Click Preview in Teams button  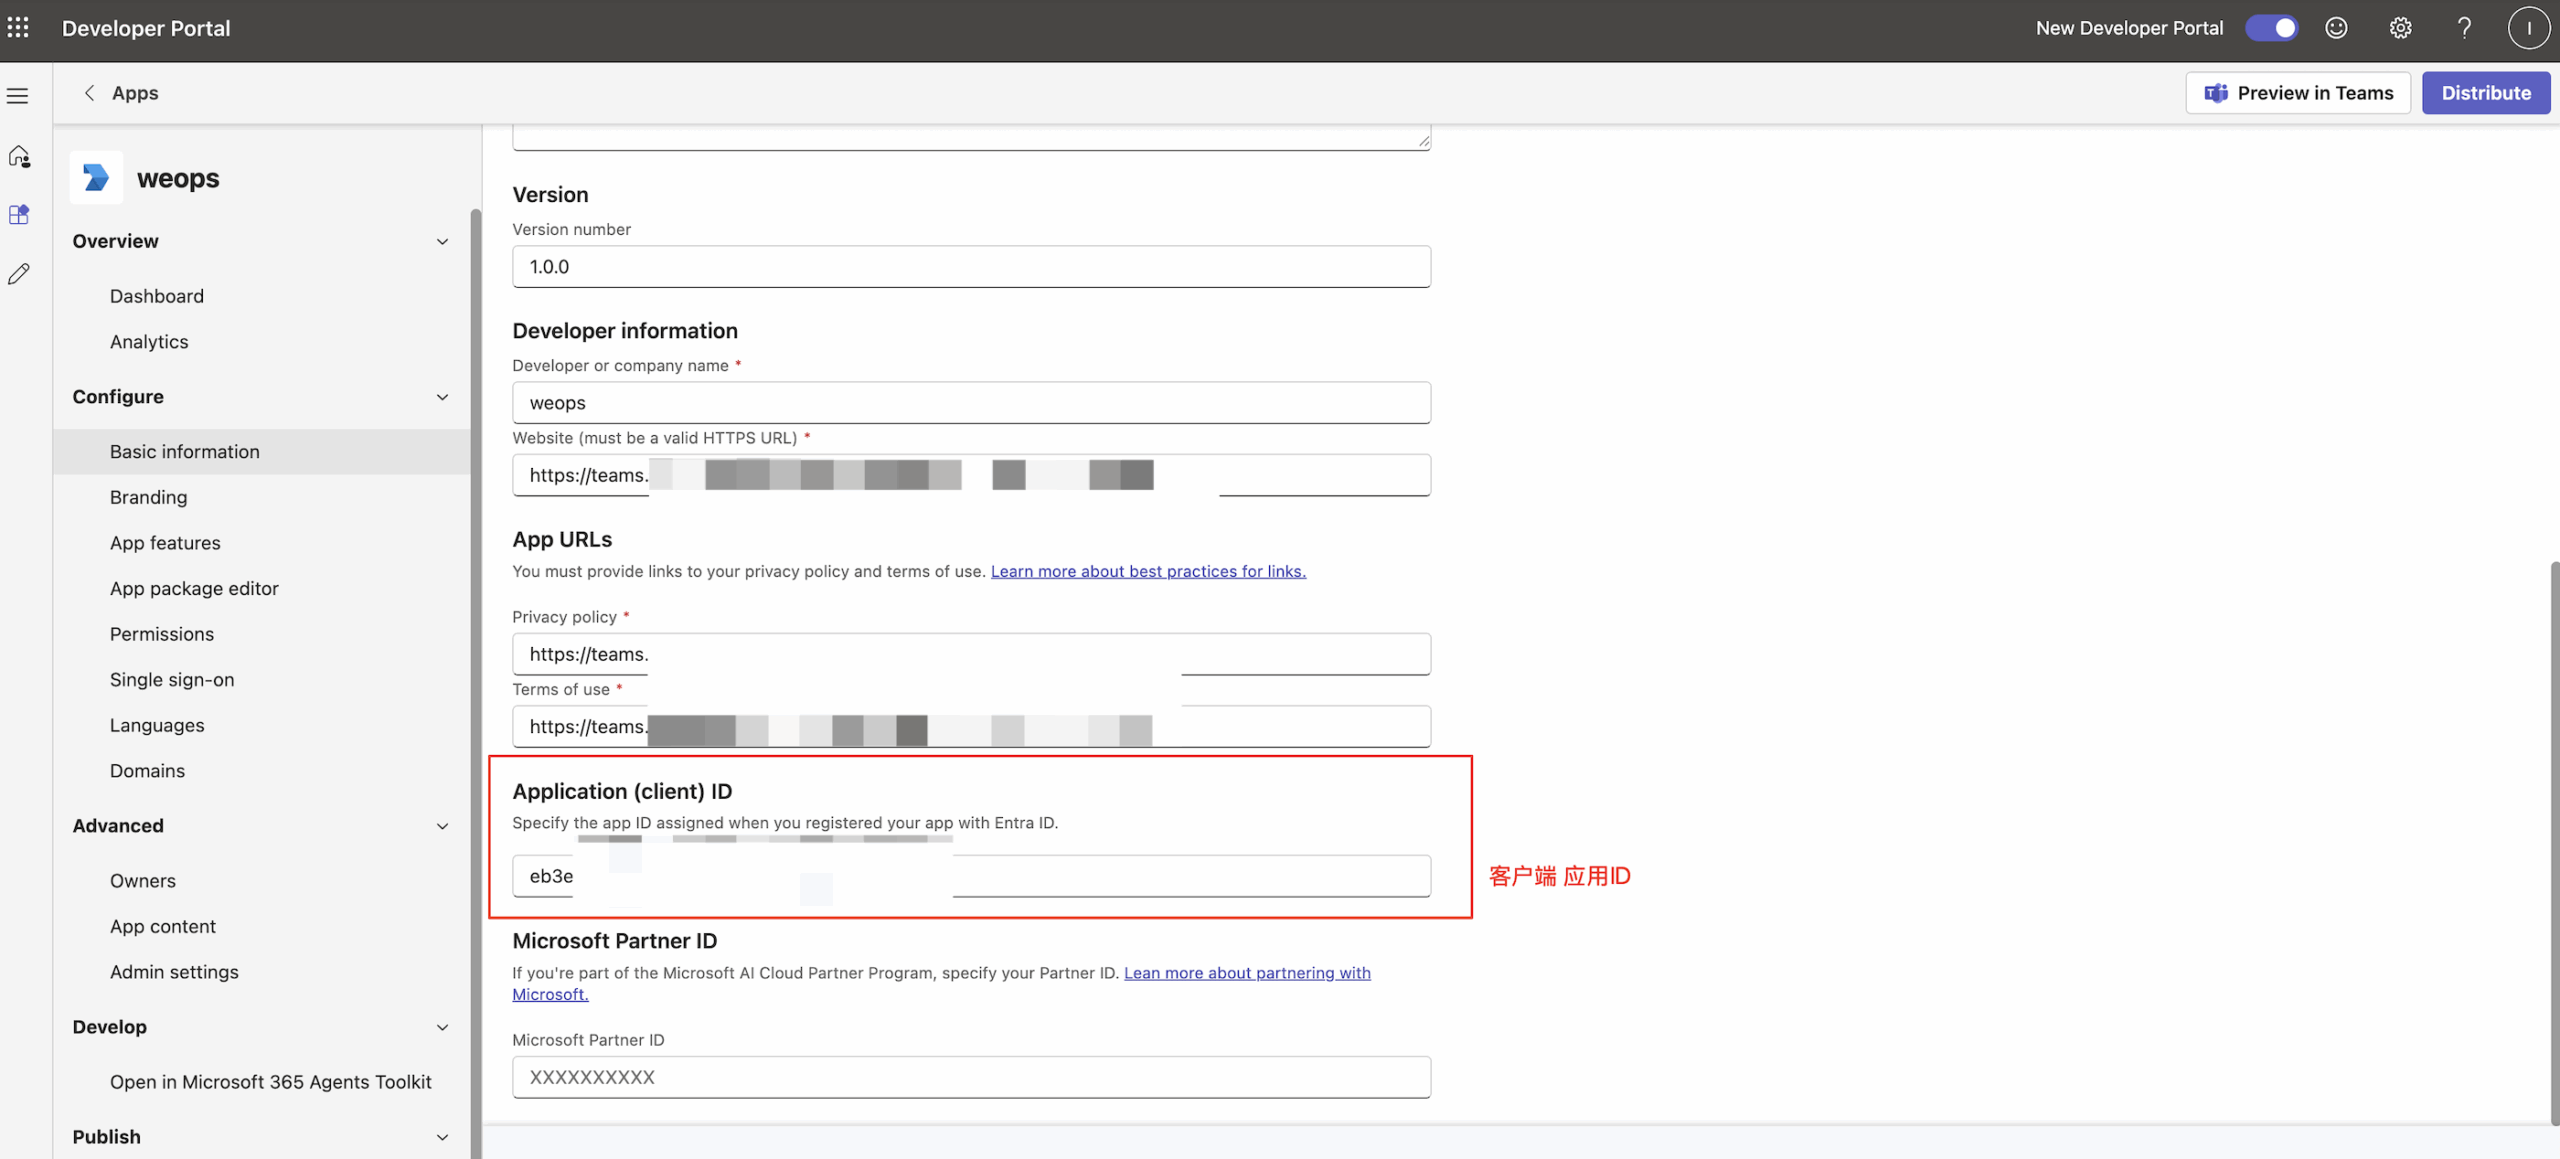pos(2298,93)
